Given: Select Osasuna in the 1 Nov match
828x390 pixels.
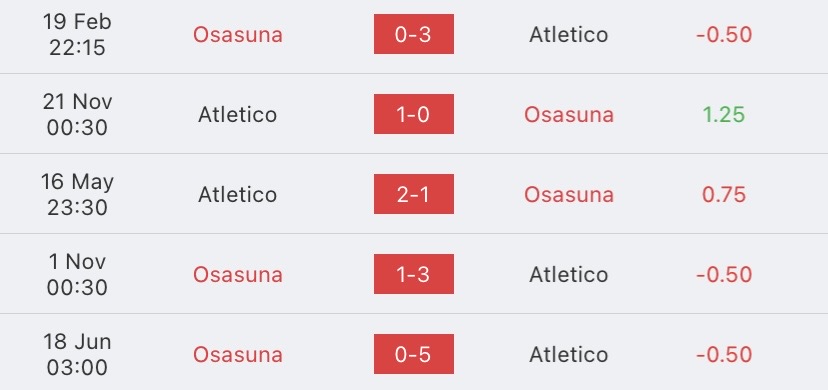Looking at the screenshot, I should pyautogui.click(x=238, y=274).
